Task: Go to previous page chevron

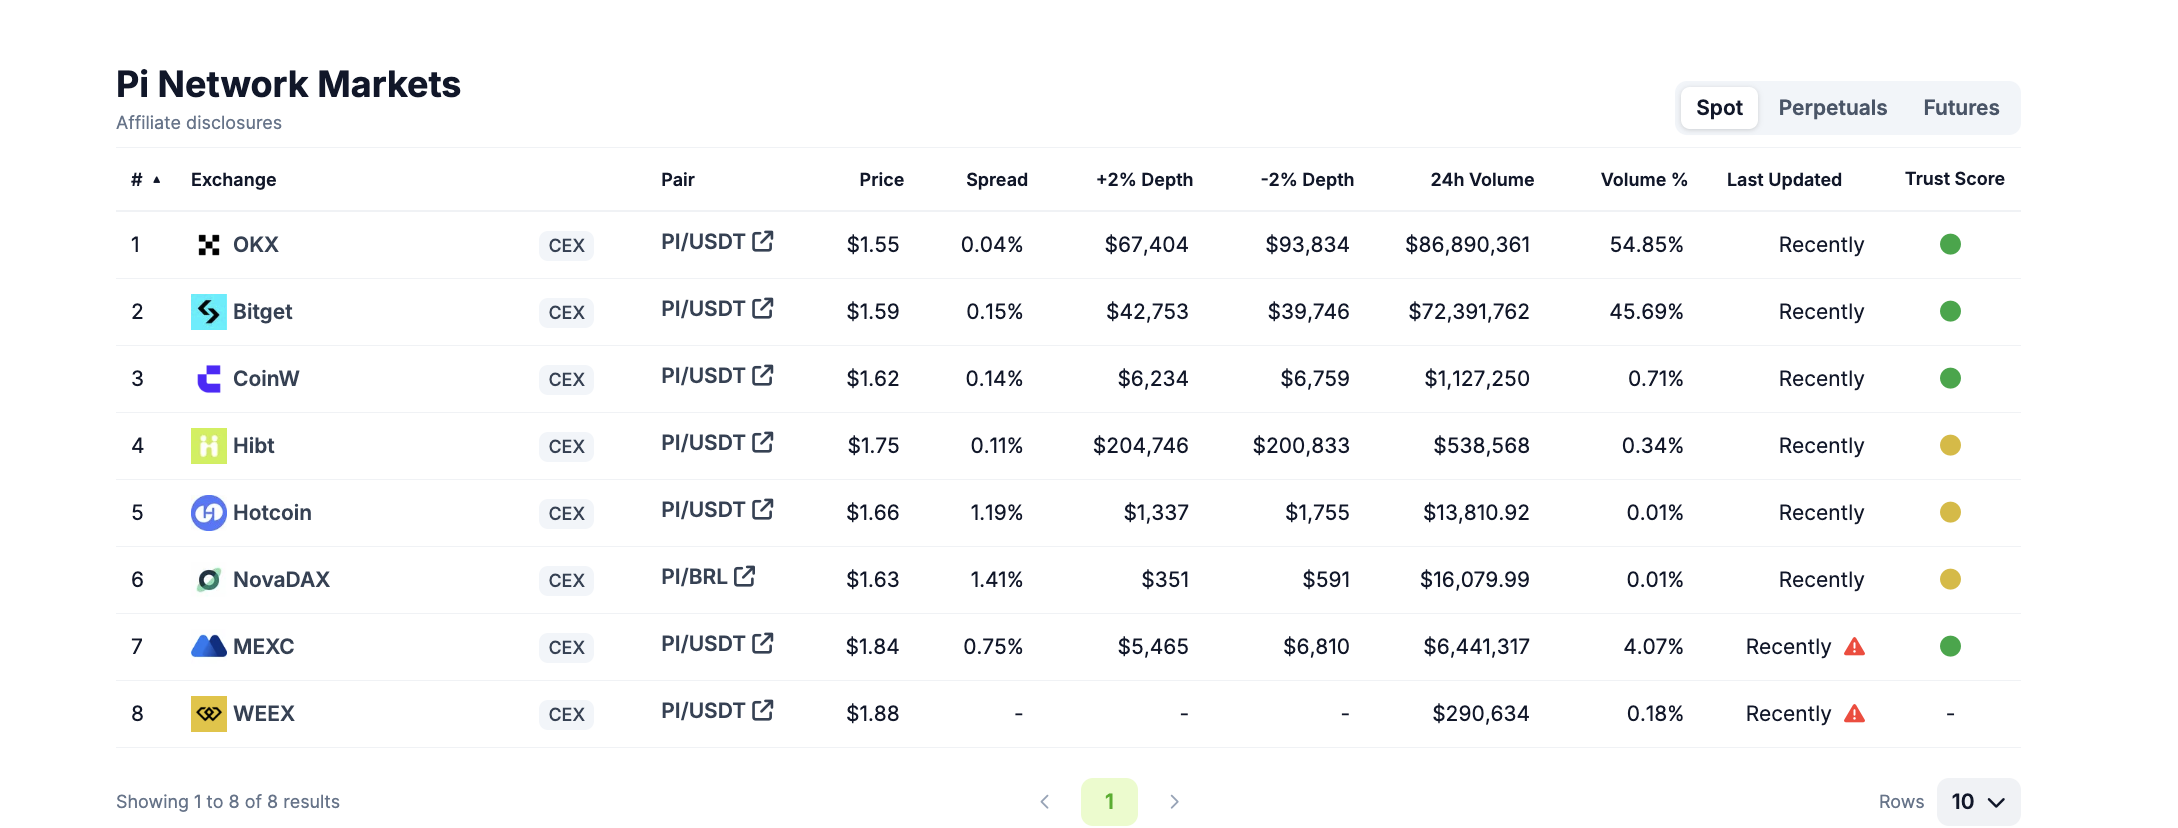Action: click(x=1044, y=802)
